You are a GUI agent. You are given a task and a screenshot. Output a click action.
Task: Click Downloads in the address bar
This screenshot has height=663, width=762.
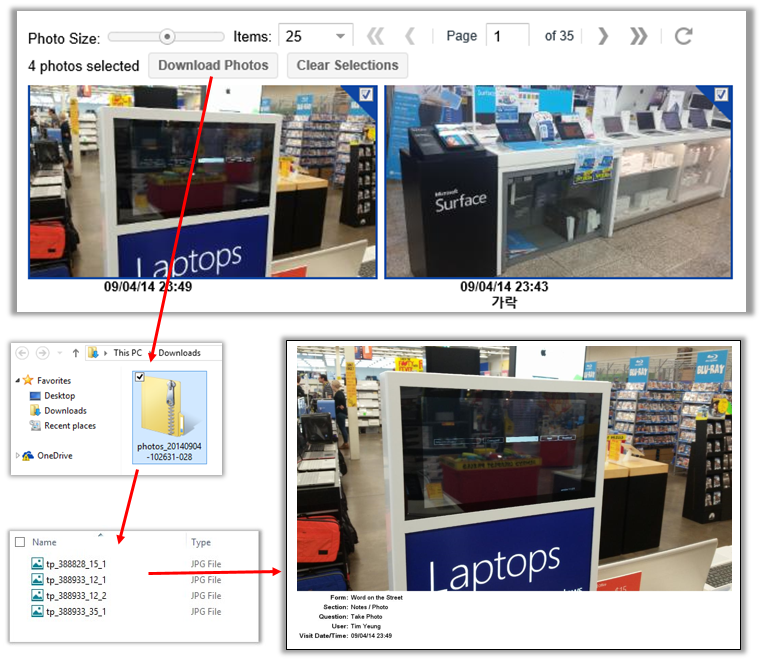(179, 353)
